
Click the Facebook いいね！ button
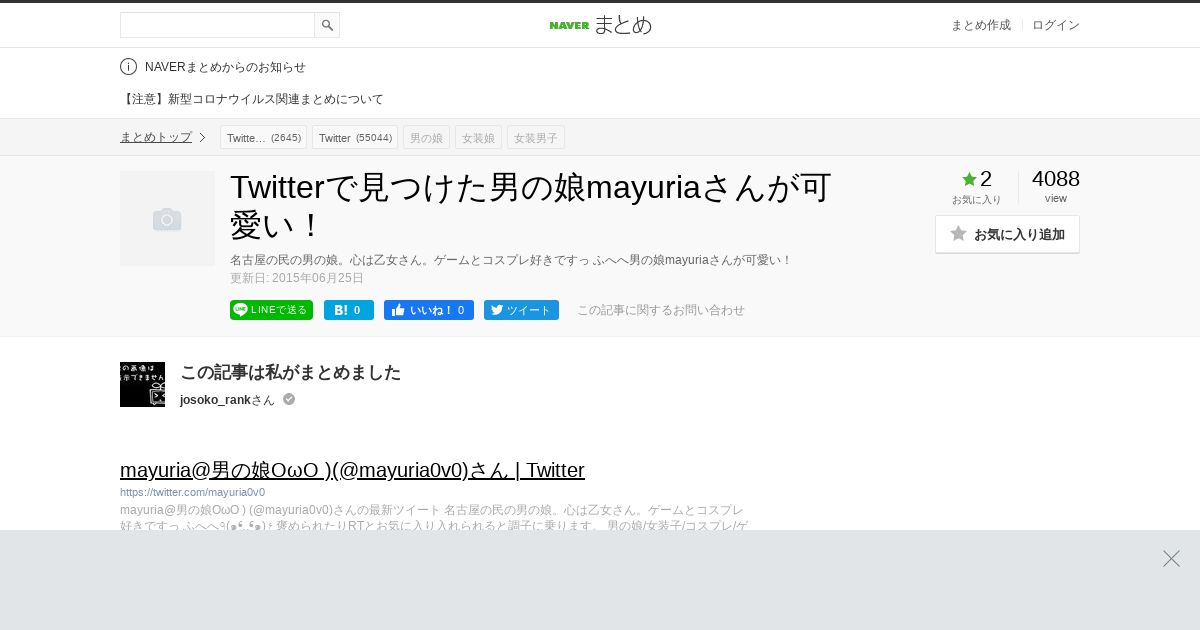click(429, 310)
